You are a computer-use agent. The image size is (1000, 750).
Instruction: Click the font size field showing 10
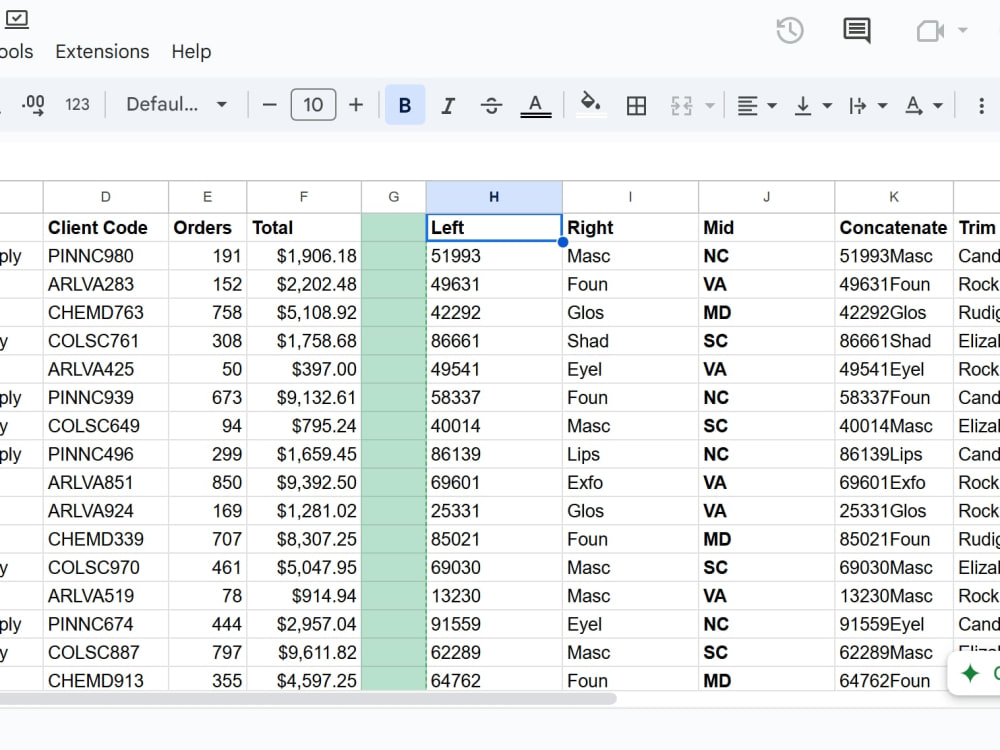tap(313, 105)
